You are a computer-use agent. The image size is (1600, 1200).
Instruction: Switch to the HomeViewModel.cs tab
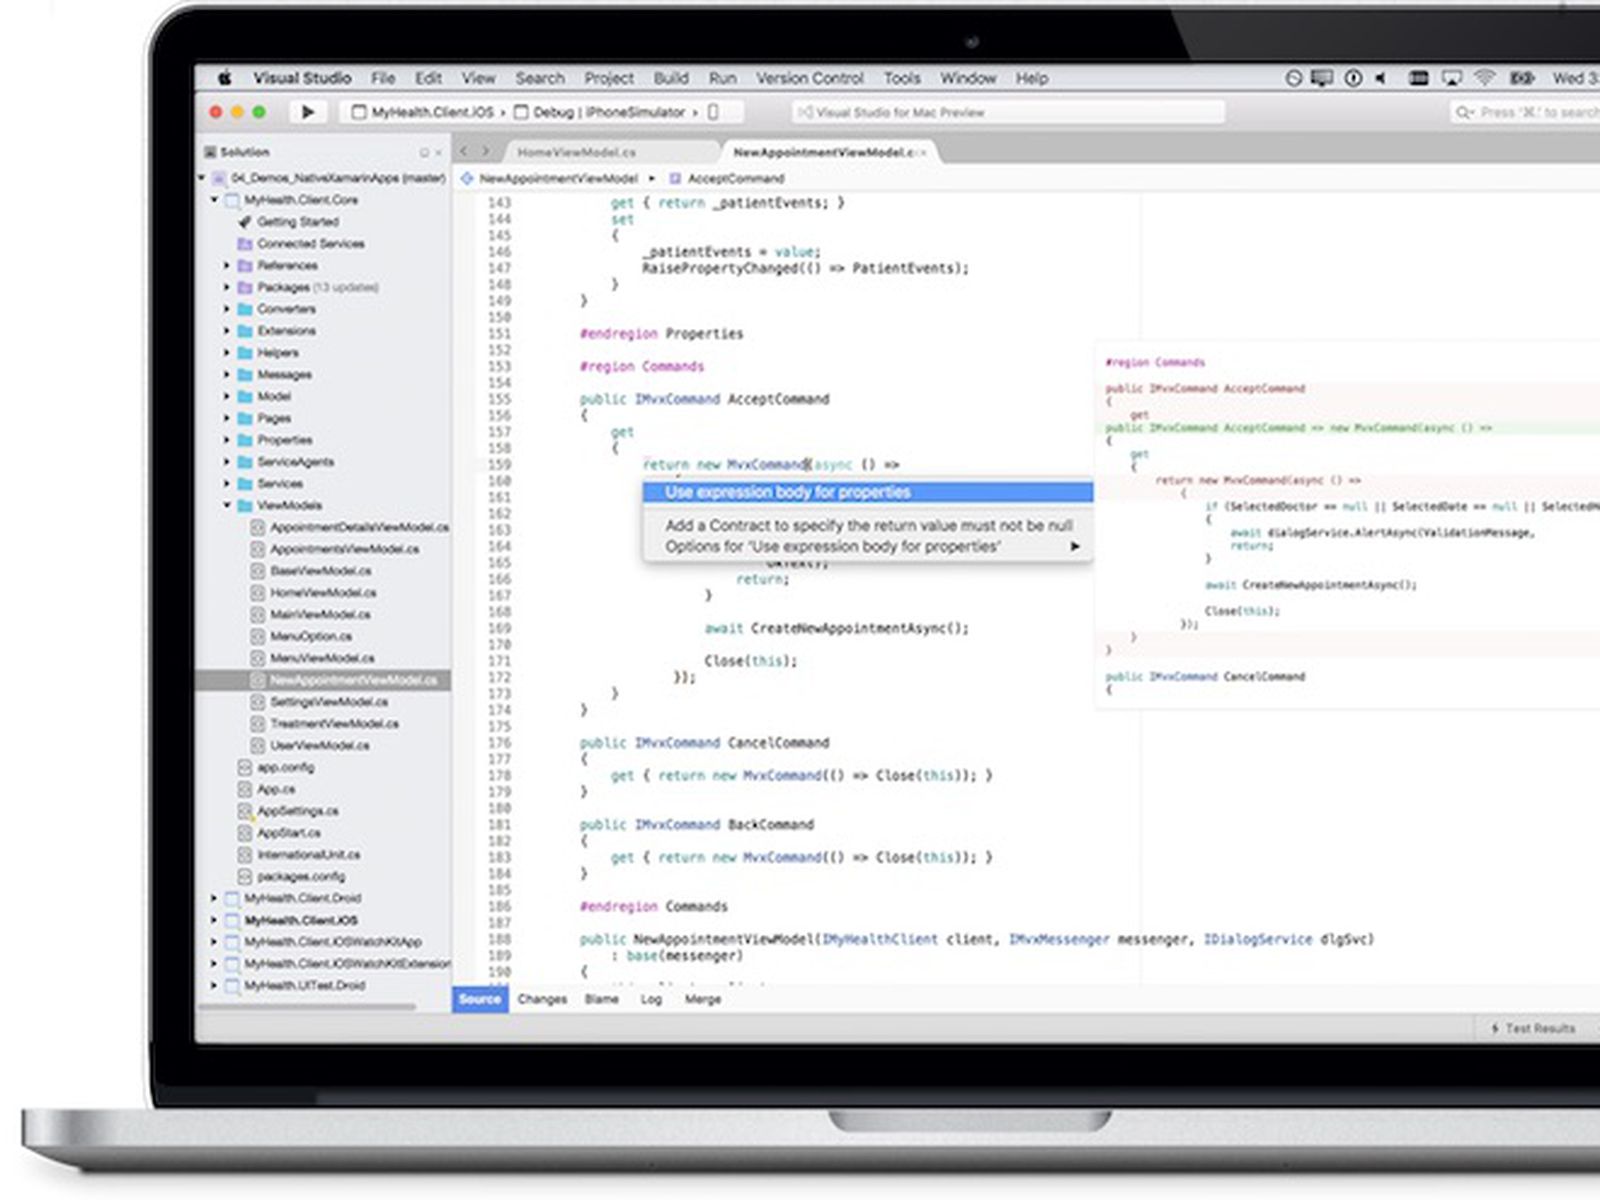[576, 153]
